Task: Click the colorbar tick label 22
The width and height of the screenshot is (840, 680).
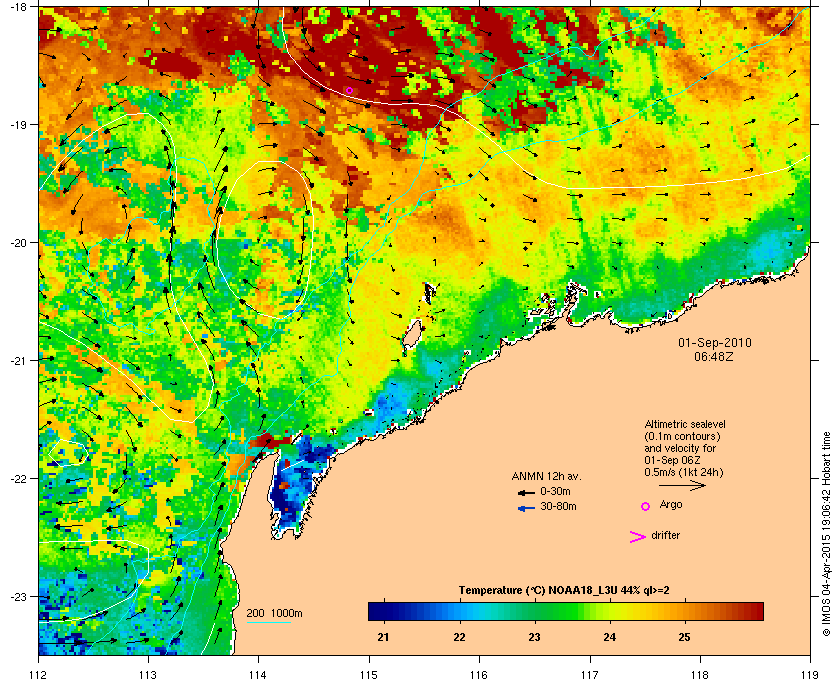Action: [459, 637]
